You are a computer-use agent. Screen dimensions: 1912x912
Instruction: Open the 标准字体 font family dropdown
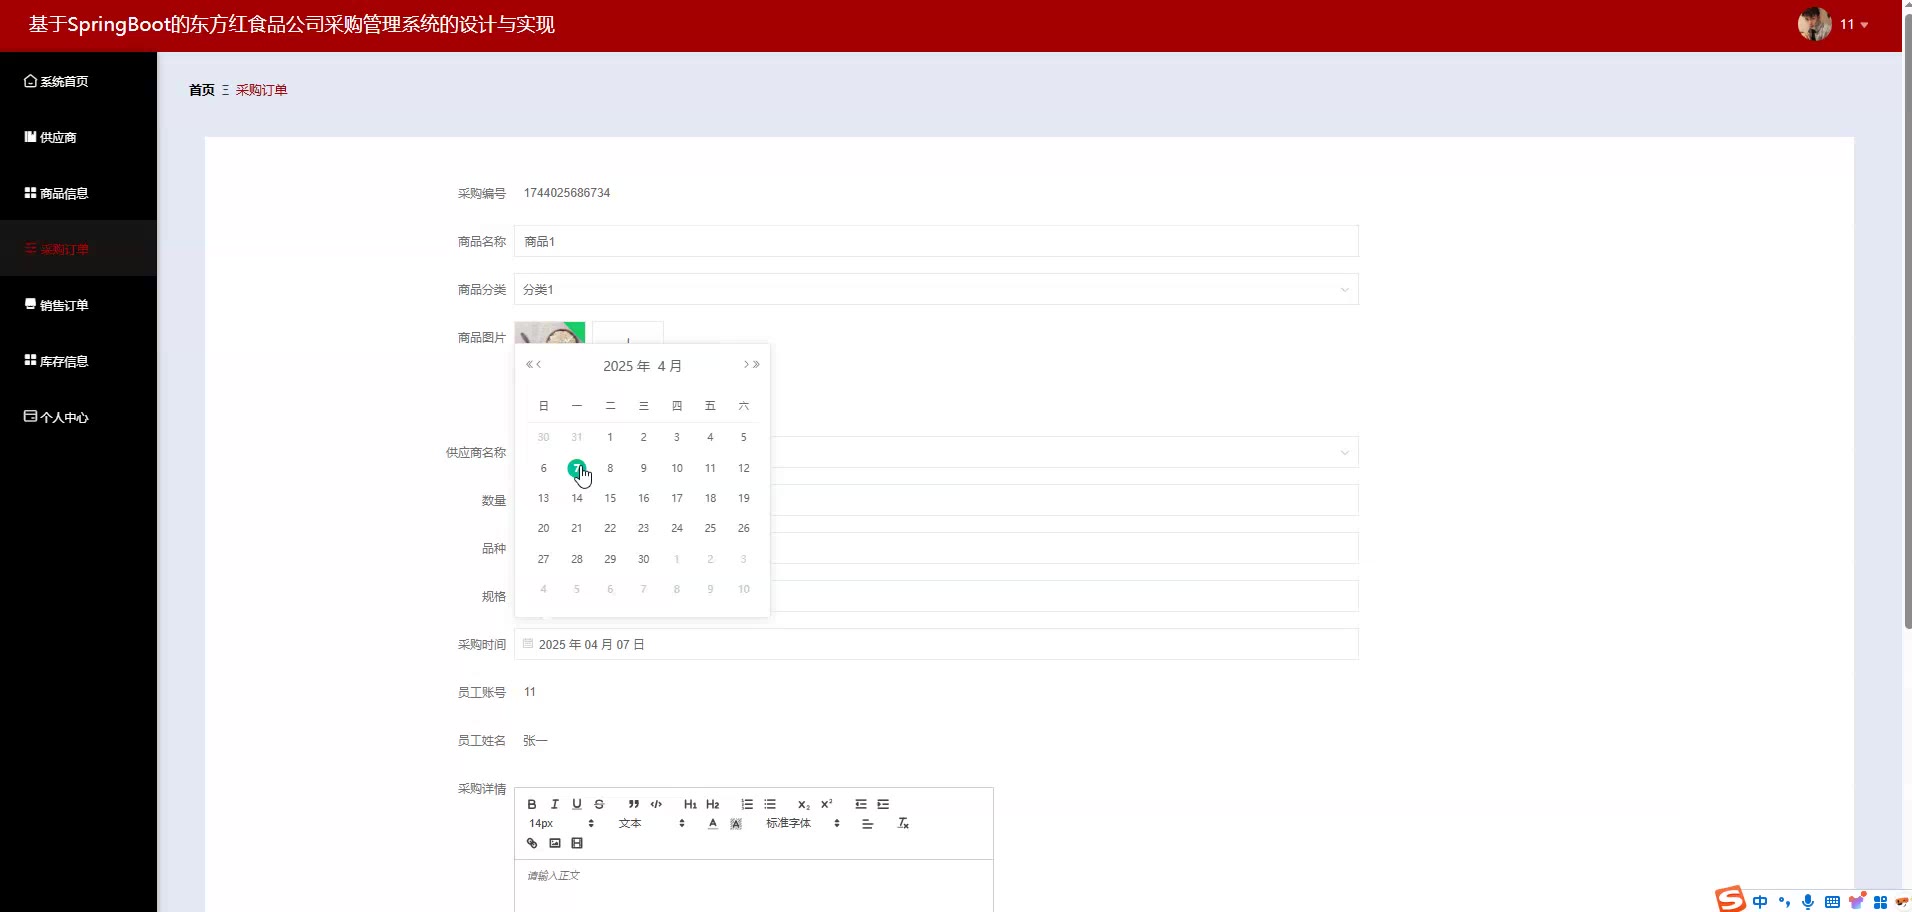point(803,824)
